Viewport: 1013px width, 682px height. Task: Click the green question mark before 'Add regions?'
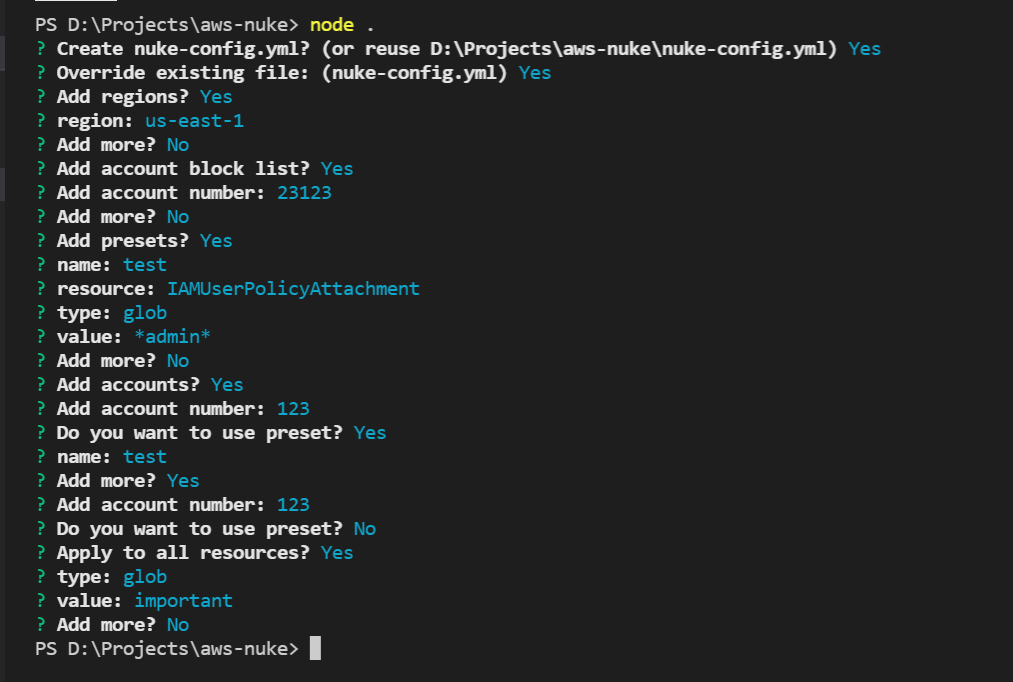41,97
